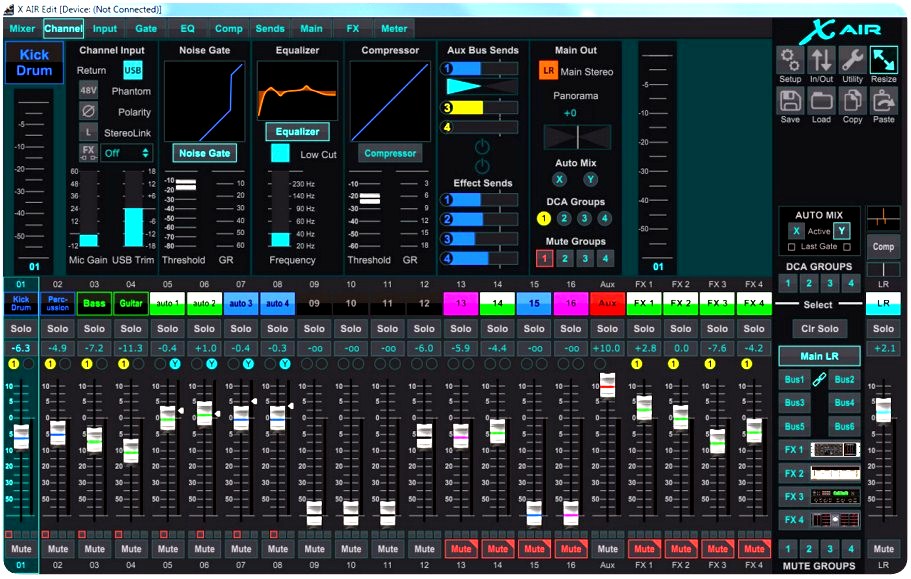This screenshot has width=911, height=579.
Task: Mute the Guitar channel 04
Action: [x=131, y=549]
